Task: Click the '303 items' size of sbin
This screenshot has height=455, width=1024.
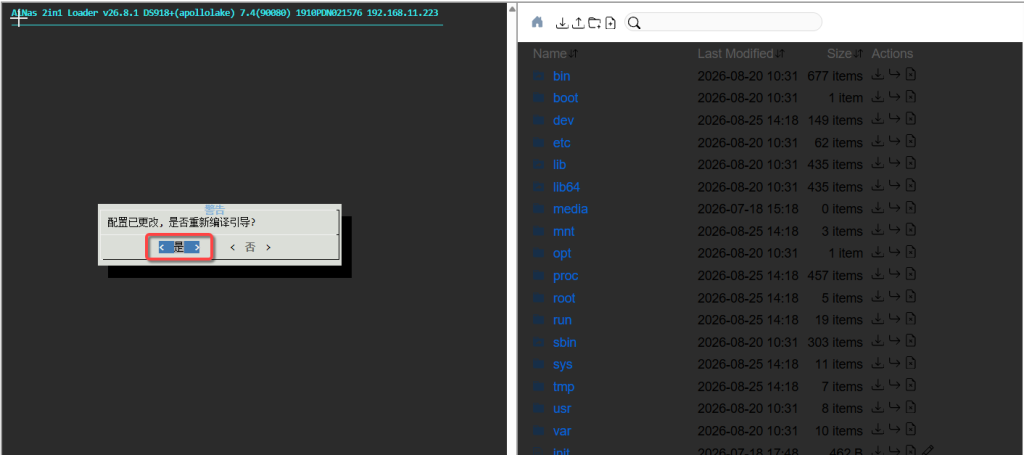Action: [835, 342]
